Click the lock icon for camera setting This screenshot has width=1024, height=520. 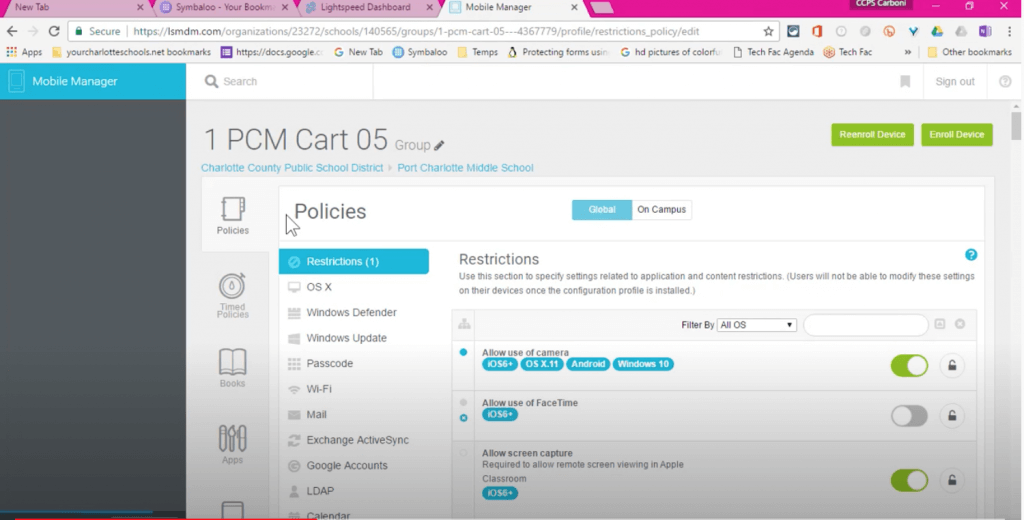[x=952, y=365]
